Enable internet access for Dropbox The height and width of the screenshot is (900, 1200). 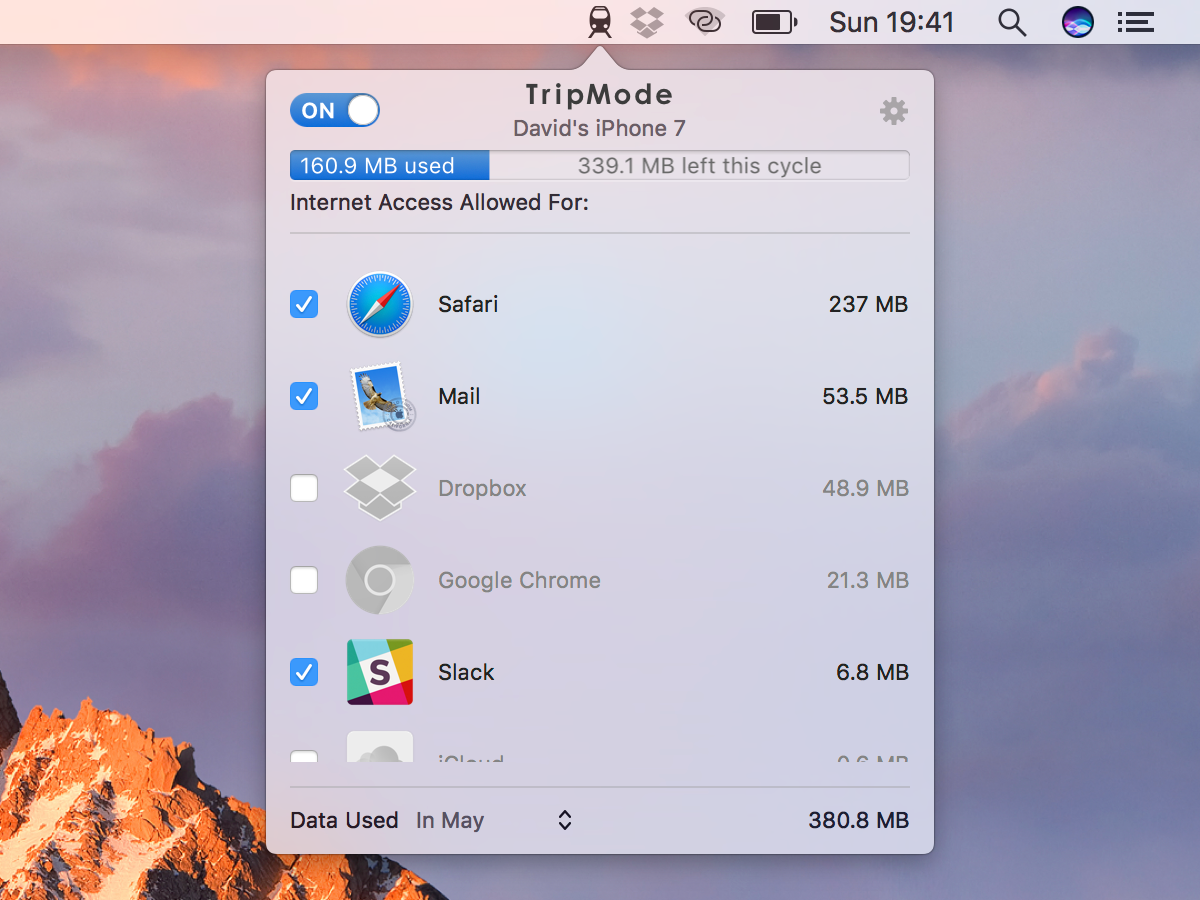304,488
